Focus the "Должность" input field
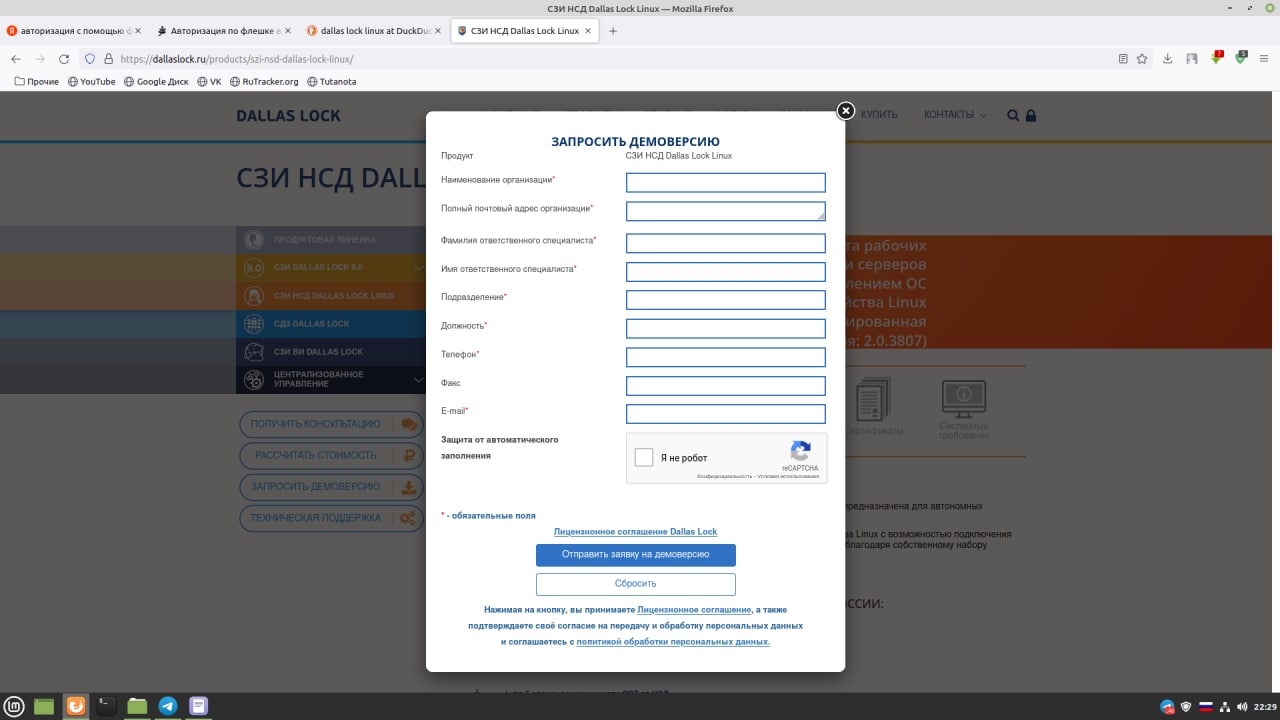1280x720 pixels. point(726,329)
